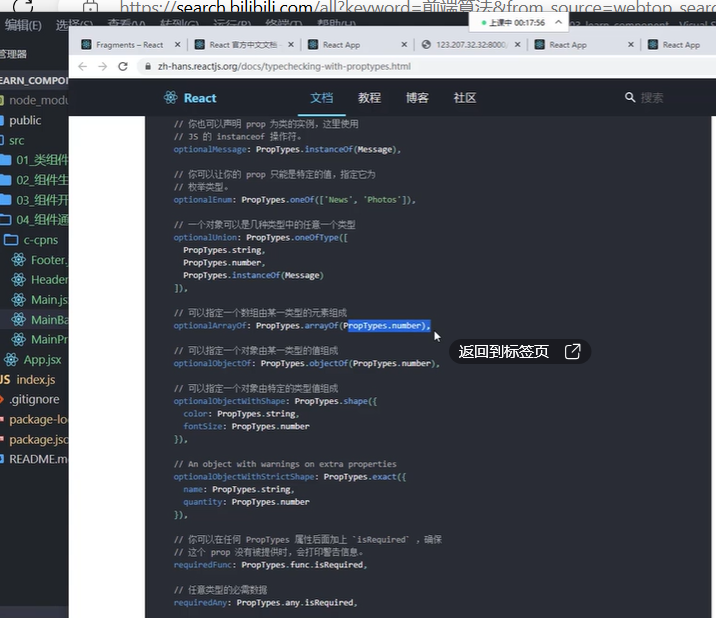Close the React 官方中文文档 tab
Image resolution: width=716 pixels, height=618 pixels.
point(291,44)
